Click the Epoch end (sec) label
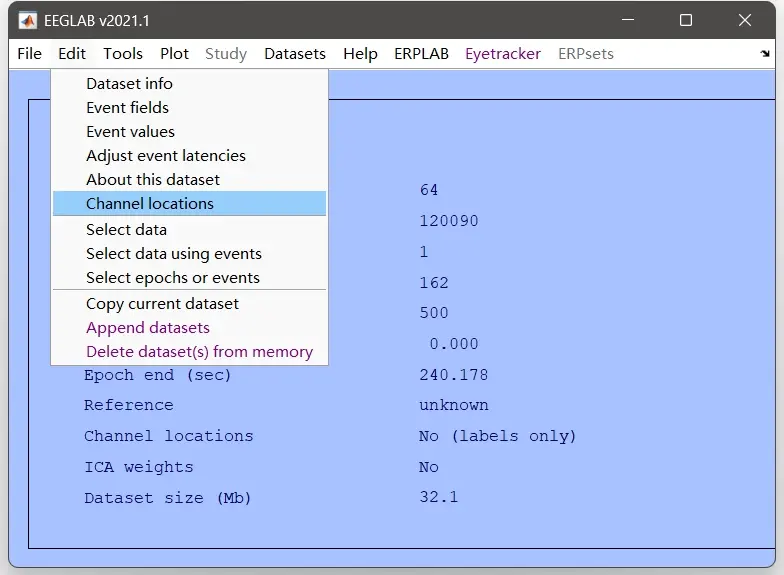 tap(158, 375)
